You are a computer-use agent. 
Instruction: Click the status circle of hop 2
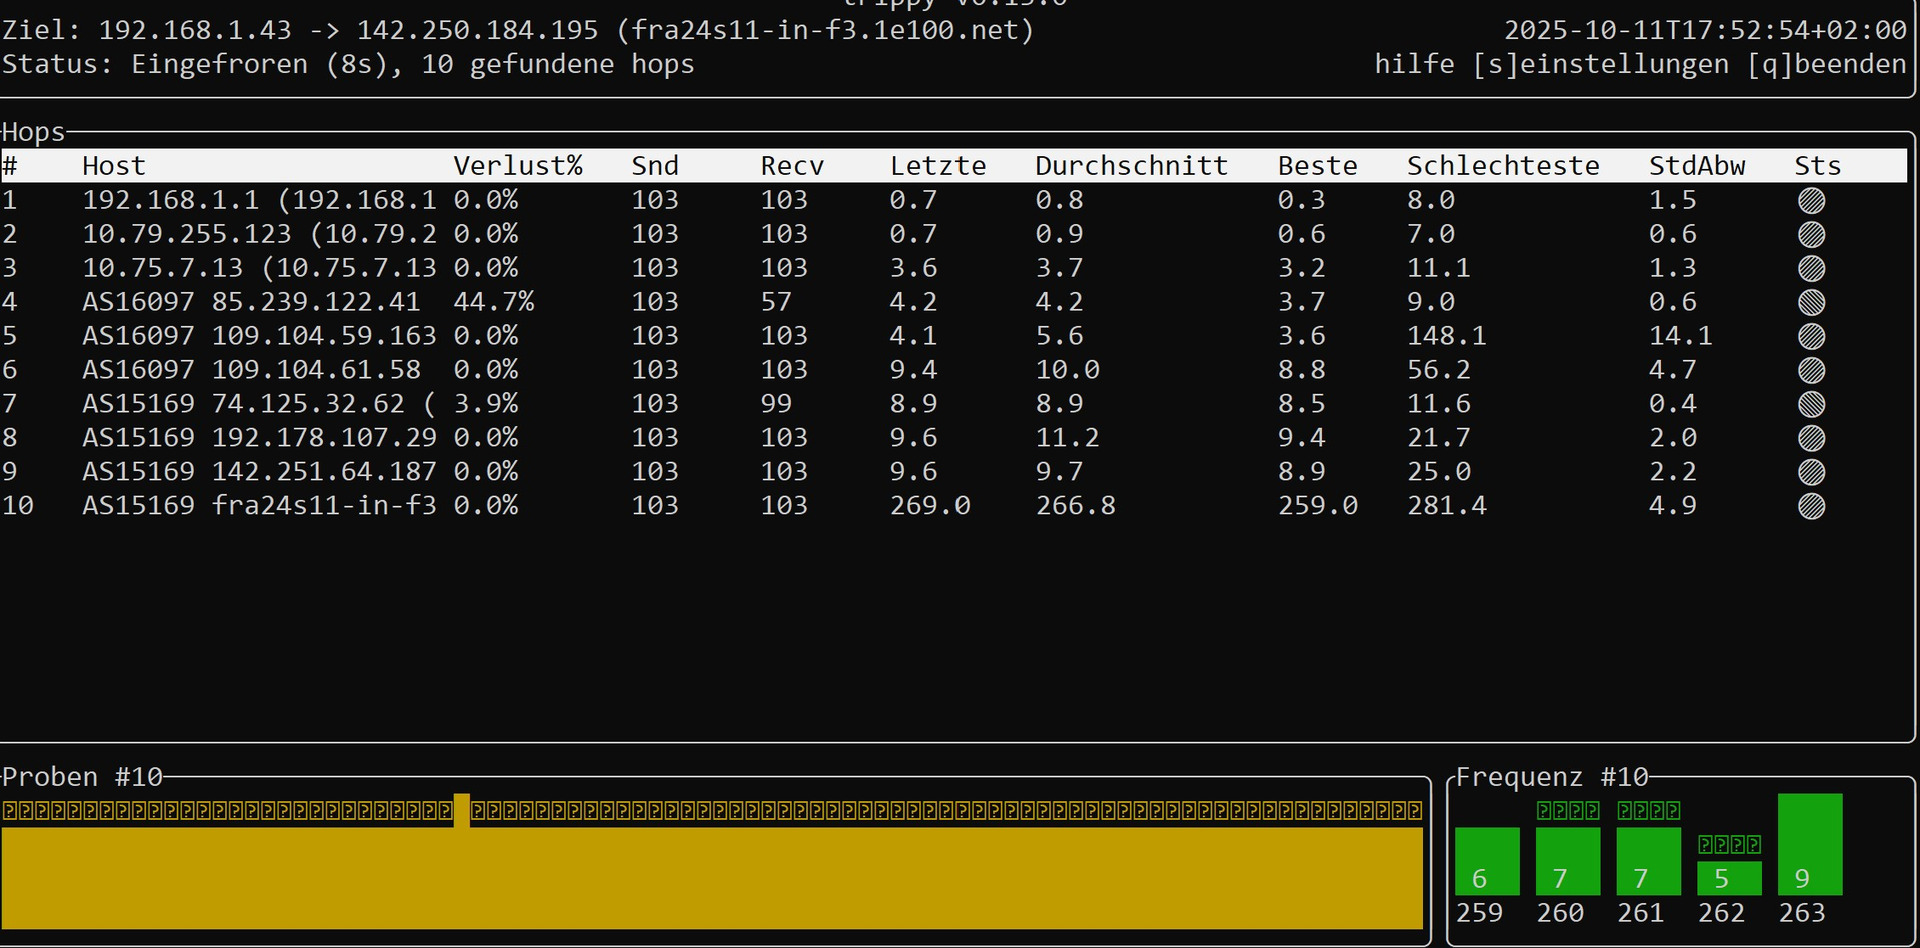coord(1811,235)
